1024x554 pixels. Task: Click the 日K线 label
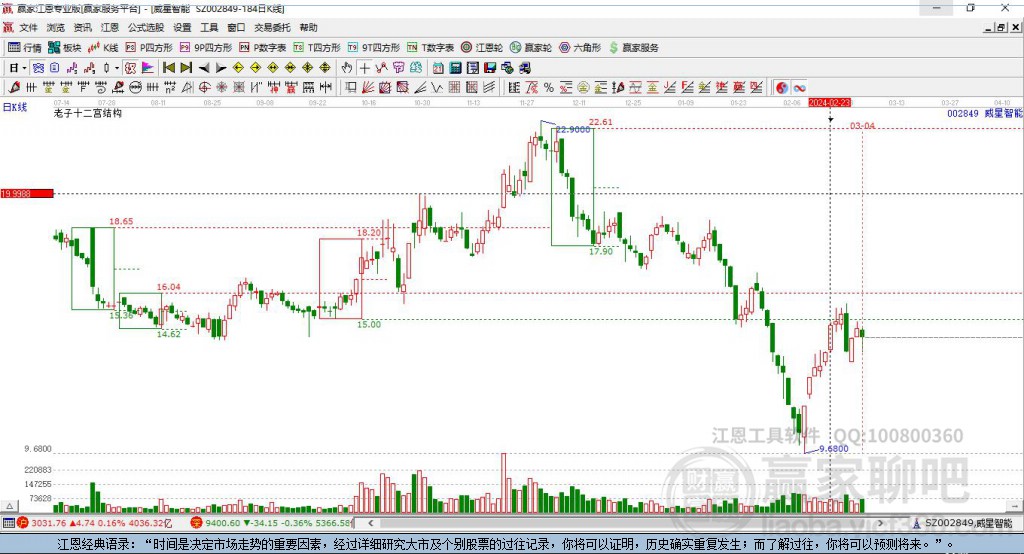[14, 107]
